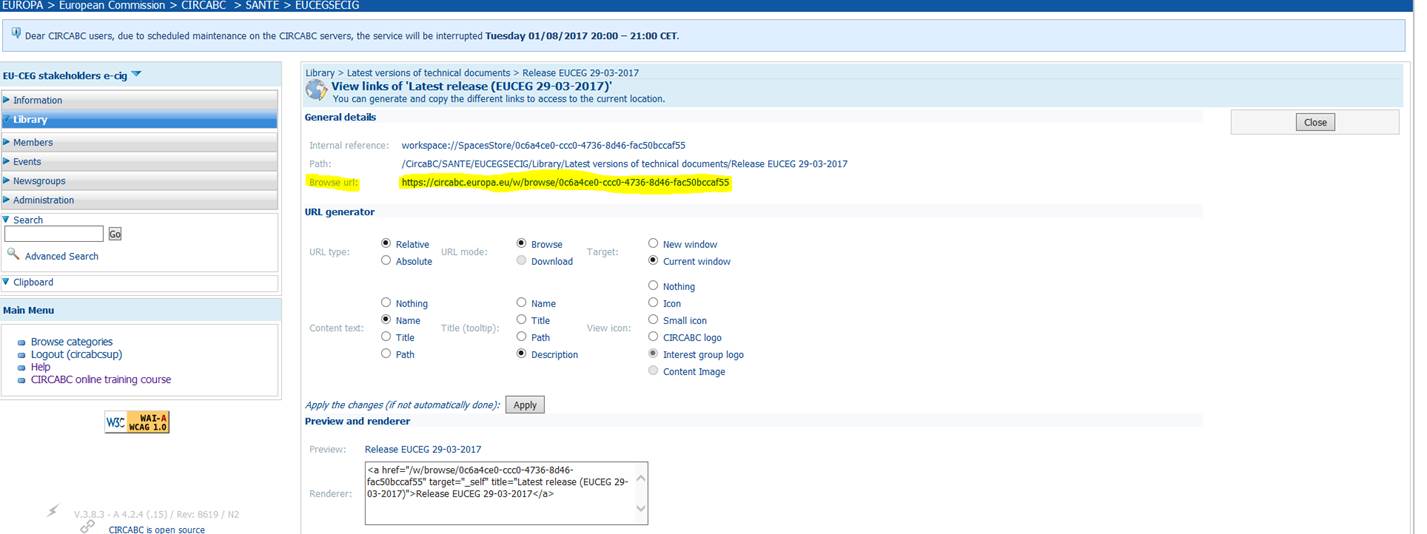
Task: Set Title tooltip to Description
Action: pos(521,353)
